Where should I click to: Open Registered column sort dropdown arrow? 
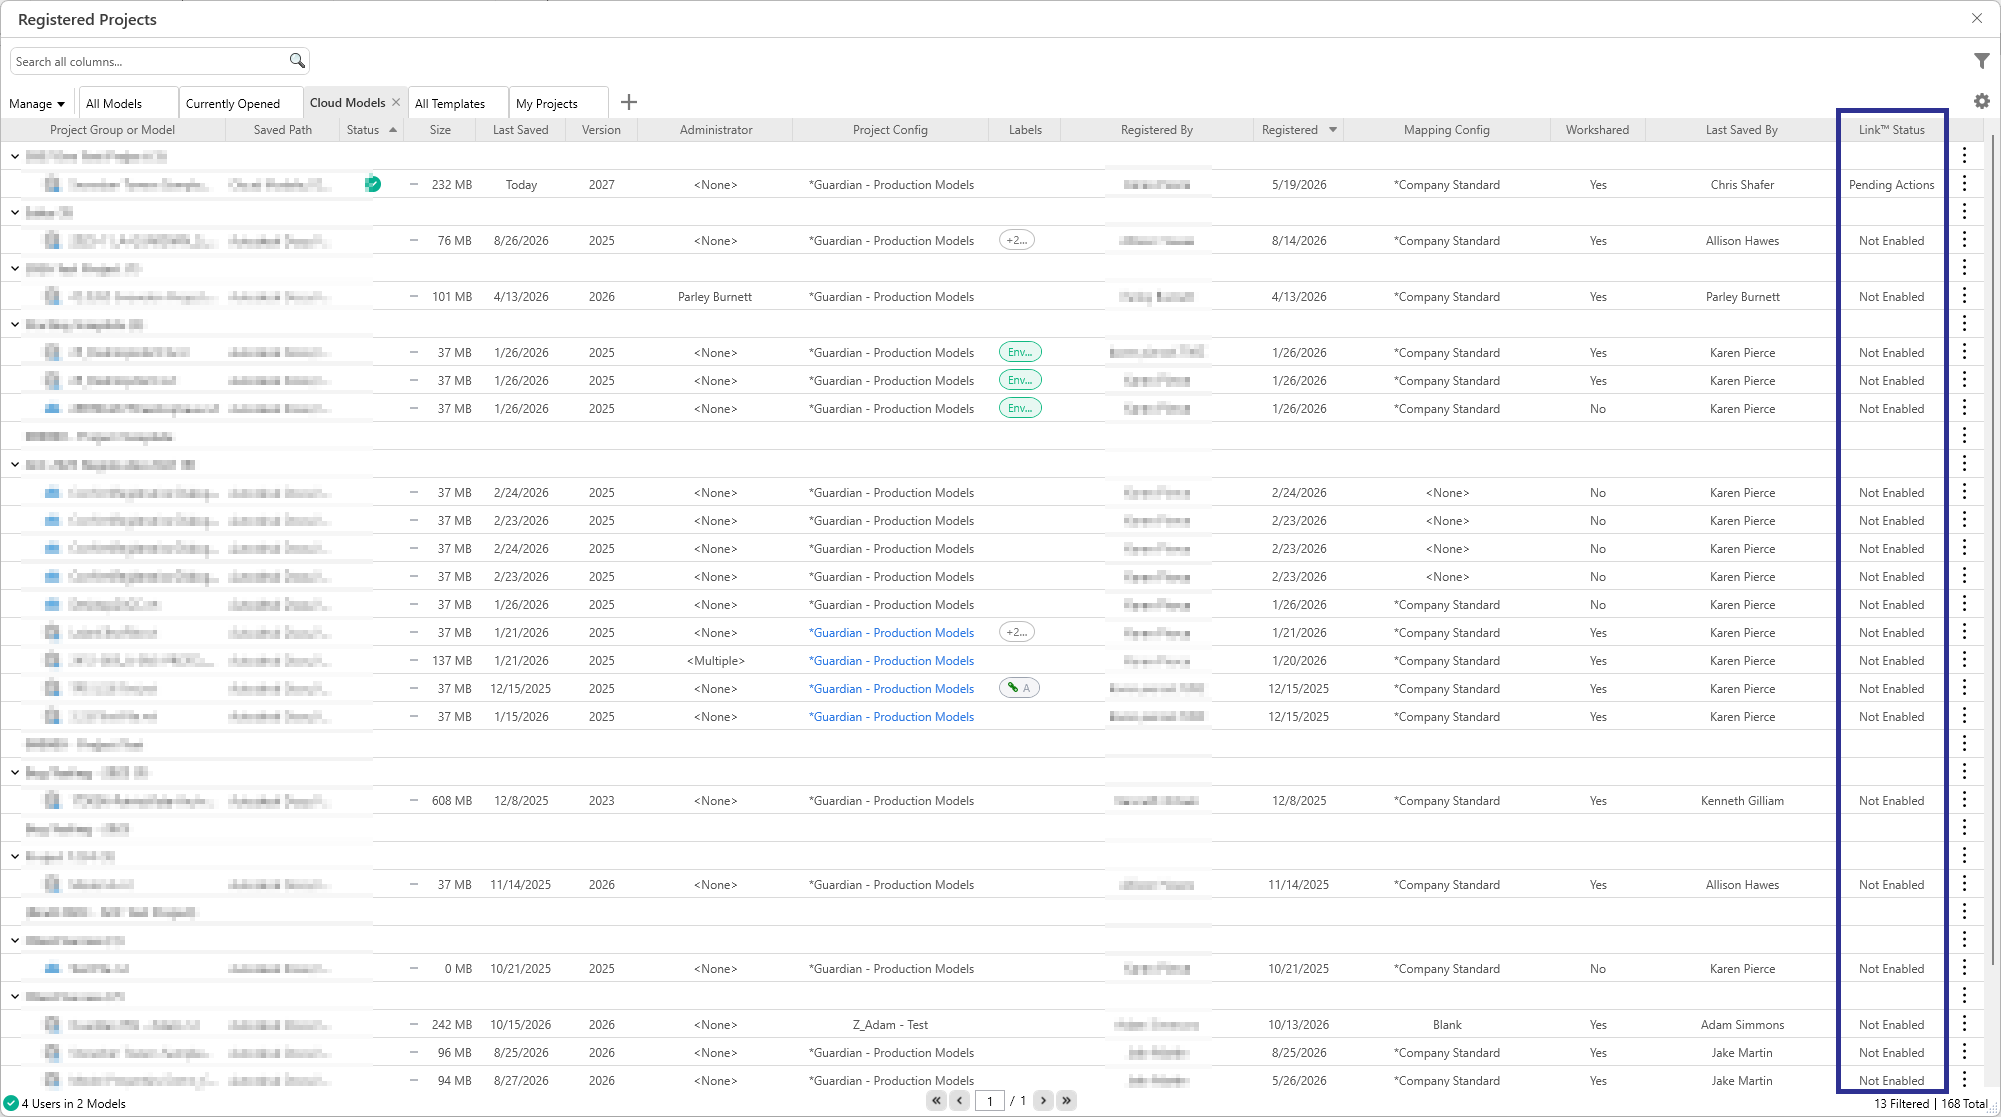[1333, 129]
